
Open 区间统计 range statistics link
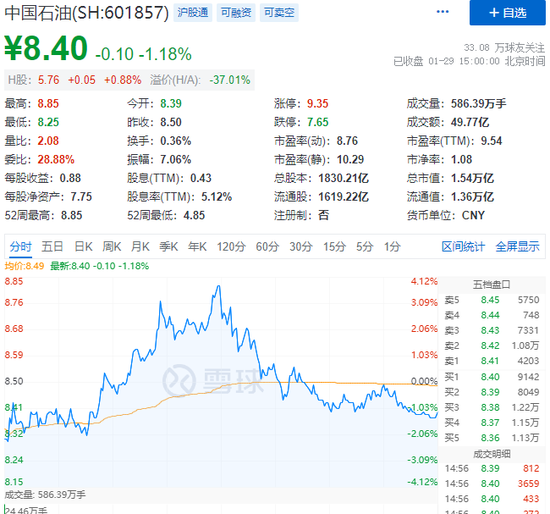[463, 247]
